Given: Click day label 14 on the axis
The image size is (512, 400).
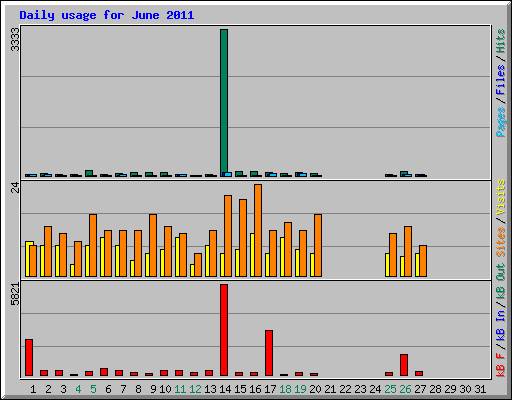Looking at the screenshot, I should 225,389.
